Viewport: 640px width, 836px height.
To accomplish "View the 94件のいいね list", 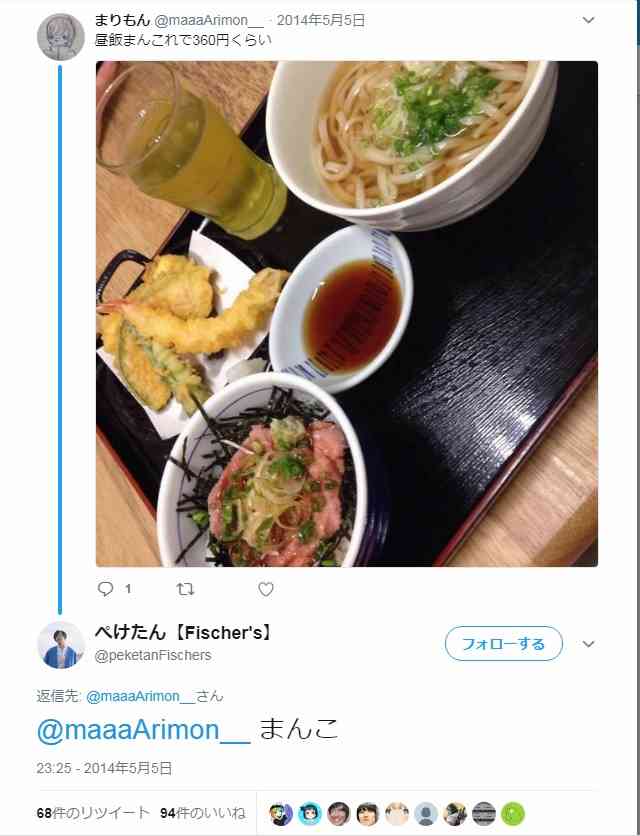I will [x=203, y=813].
